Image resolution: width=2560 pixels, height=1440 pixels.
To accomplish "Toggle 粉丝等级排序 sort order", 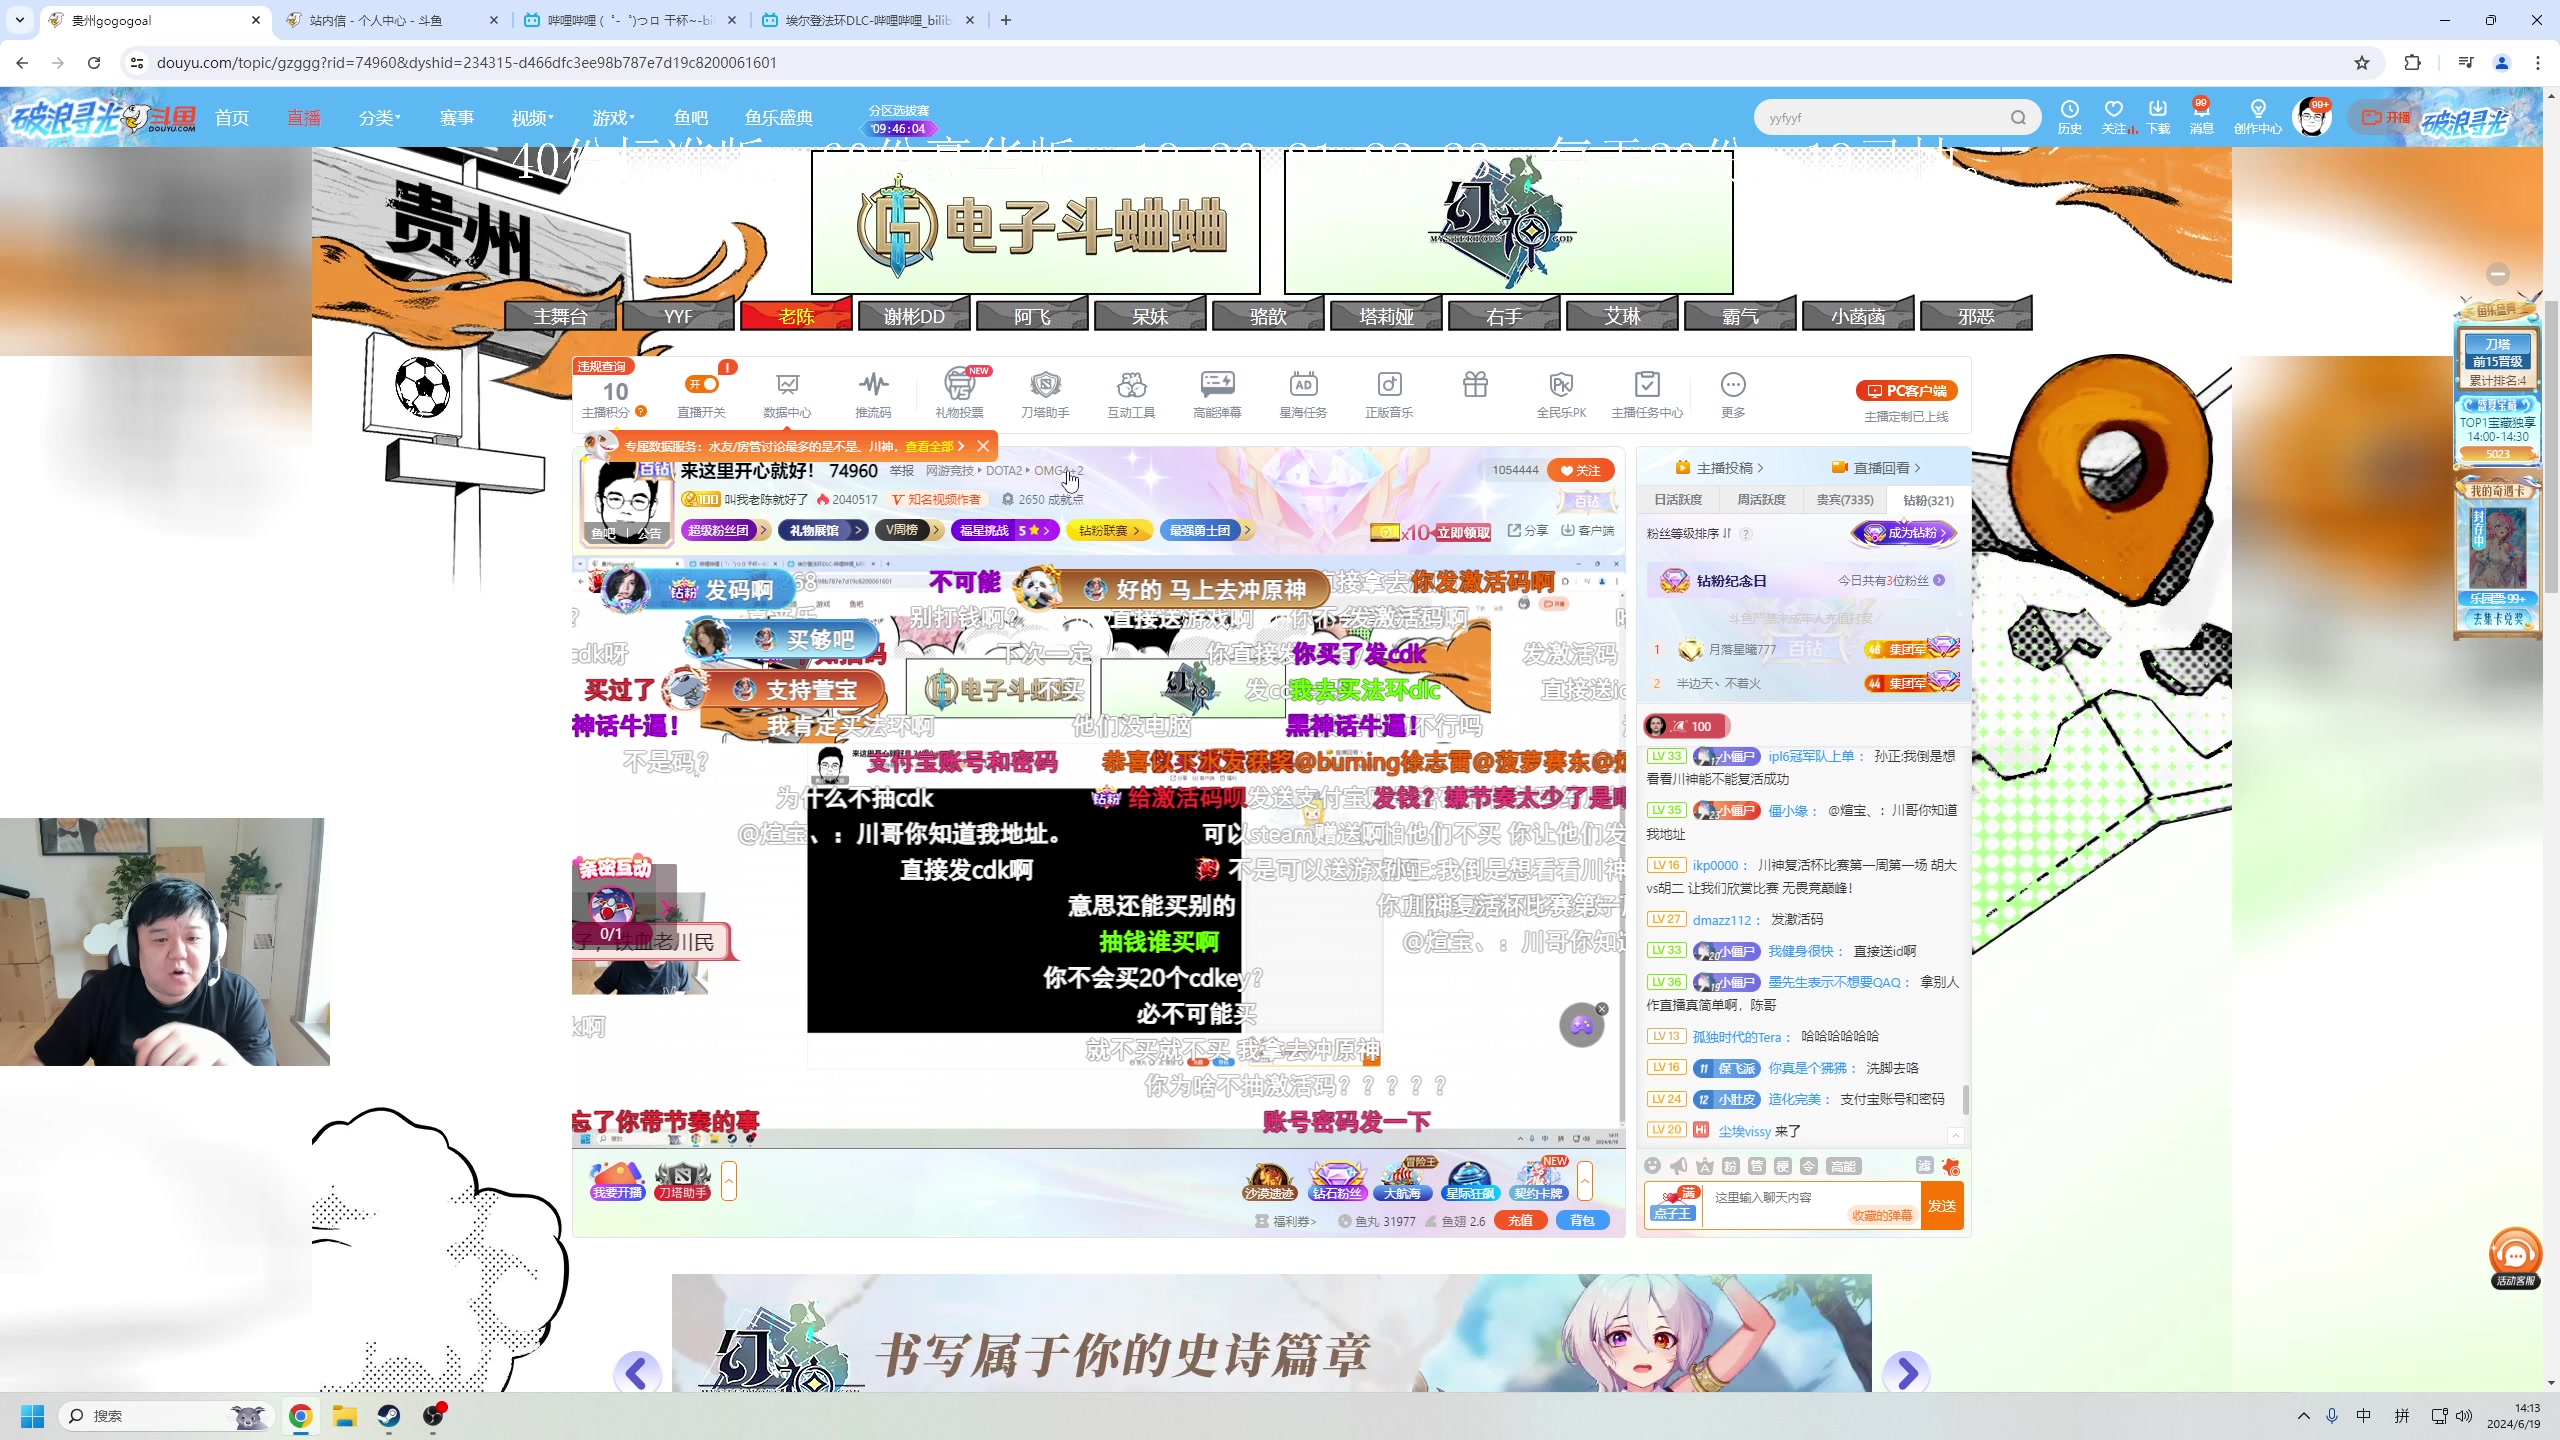I will [1689, 533].
